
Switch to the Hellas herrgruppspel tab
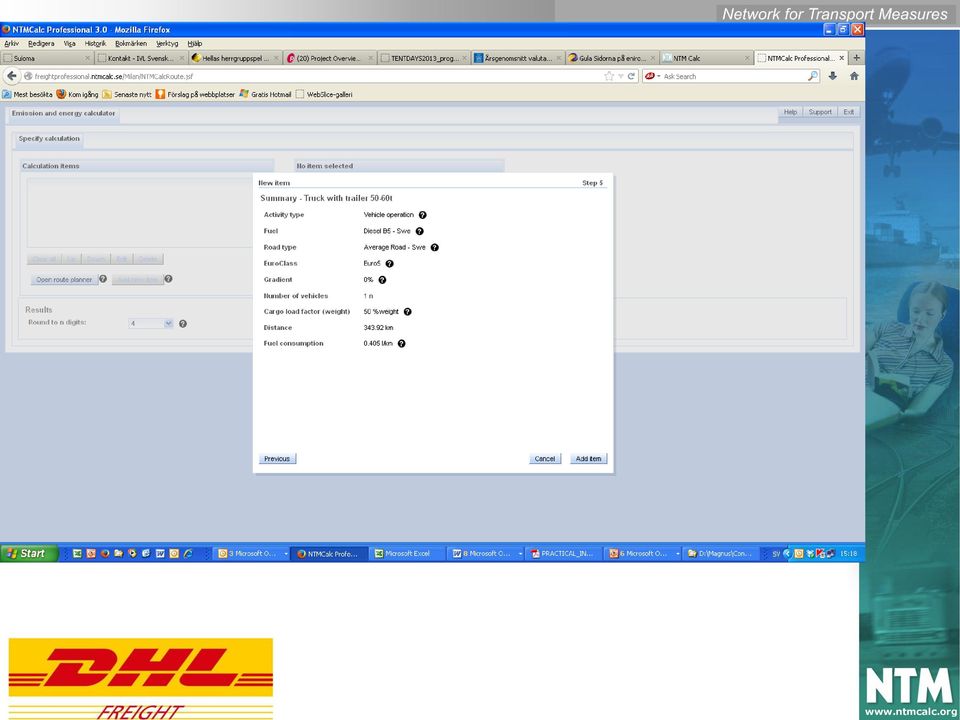click(235, 58)
